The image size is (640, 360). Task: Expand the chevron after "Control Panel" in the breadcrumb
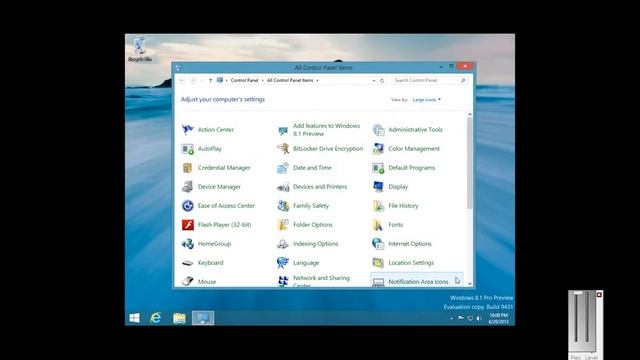pyautogui.click(x=262, y=80)
